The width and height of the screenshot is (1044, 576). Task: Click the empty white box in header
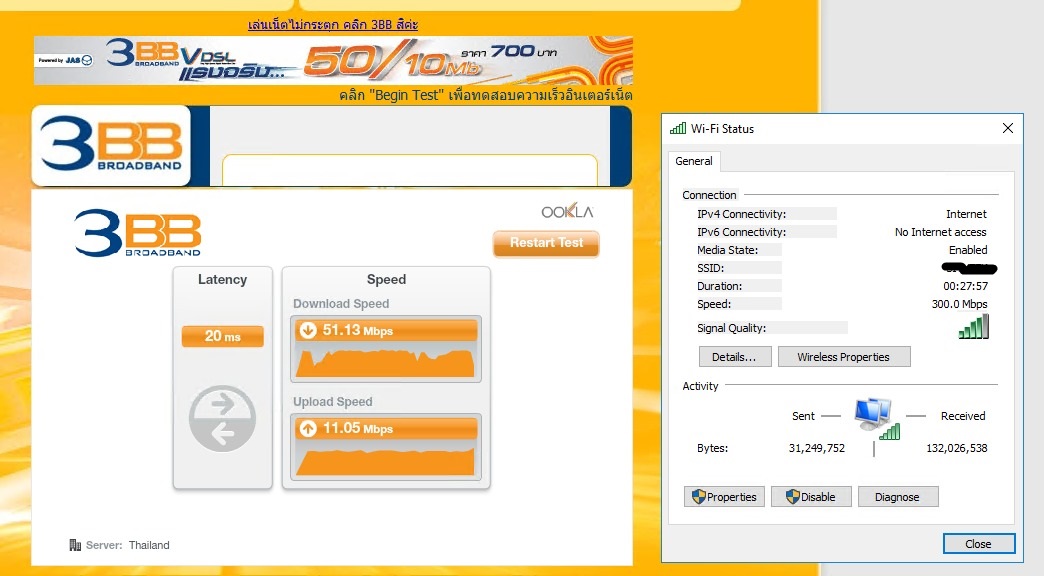coord(409,170)
